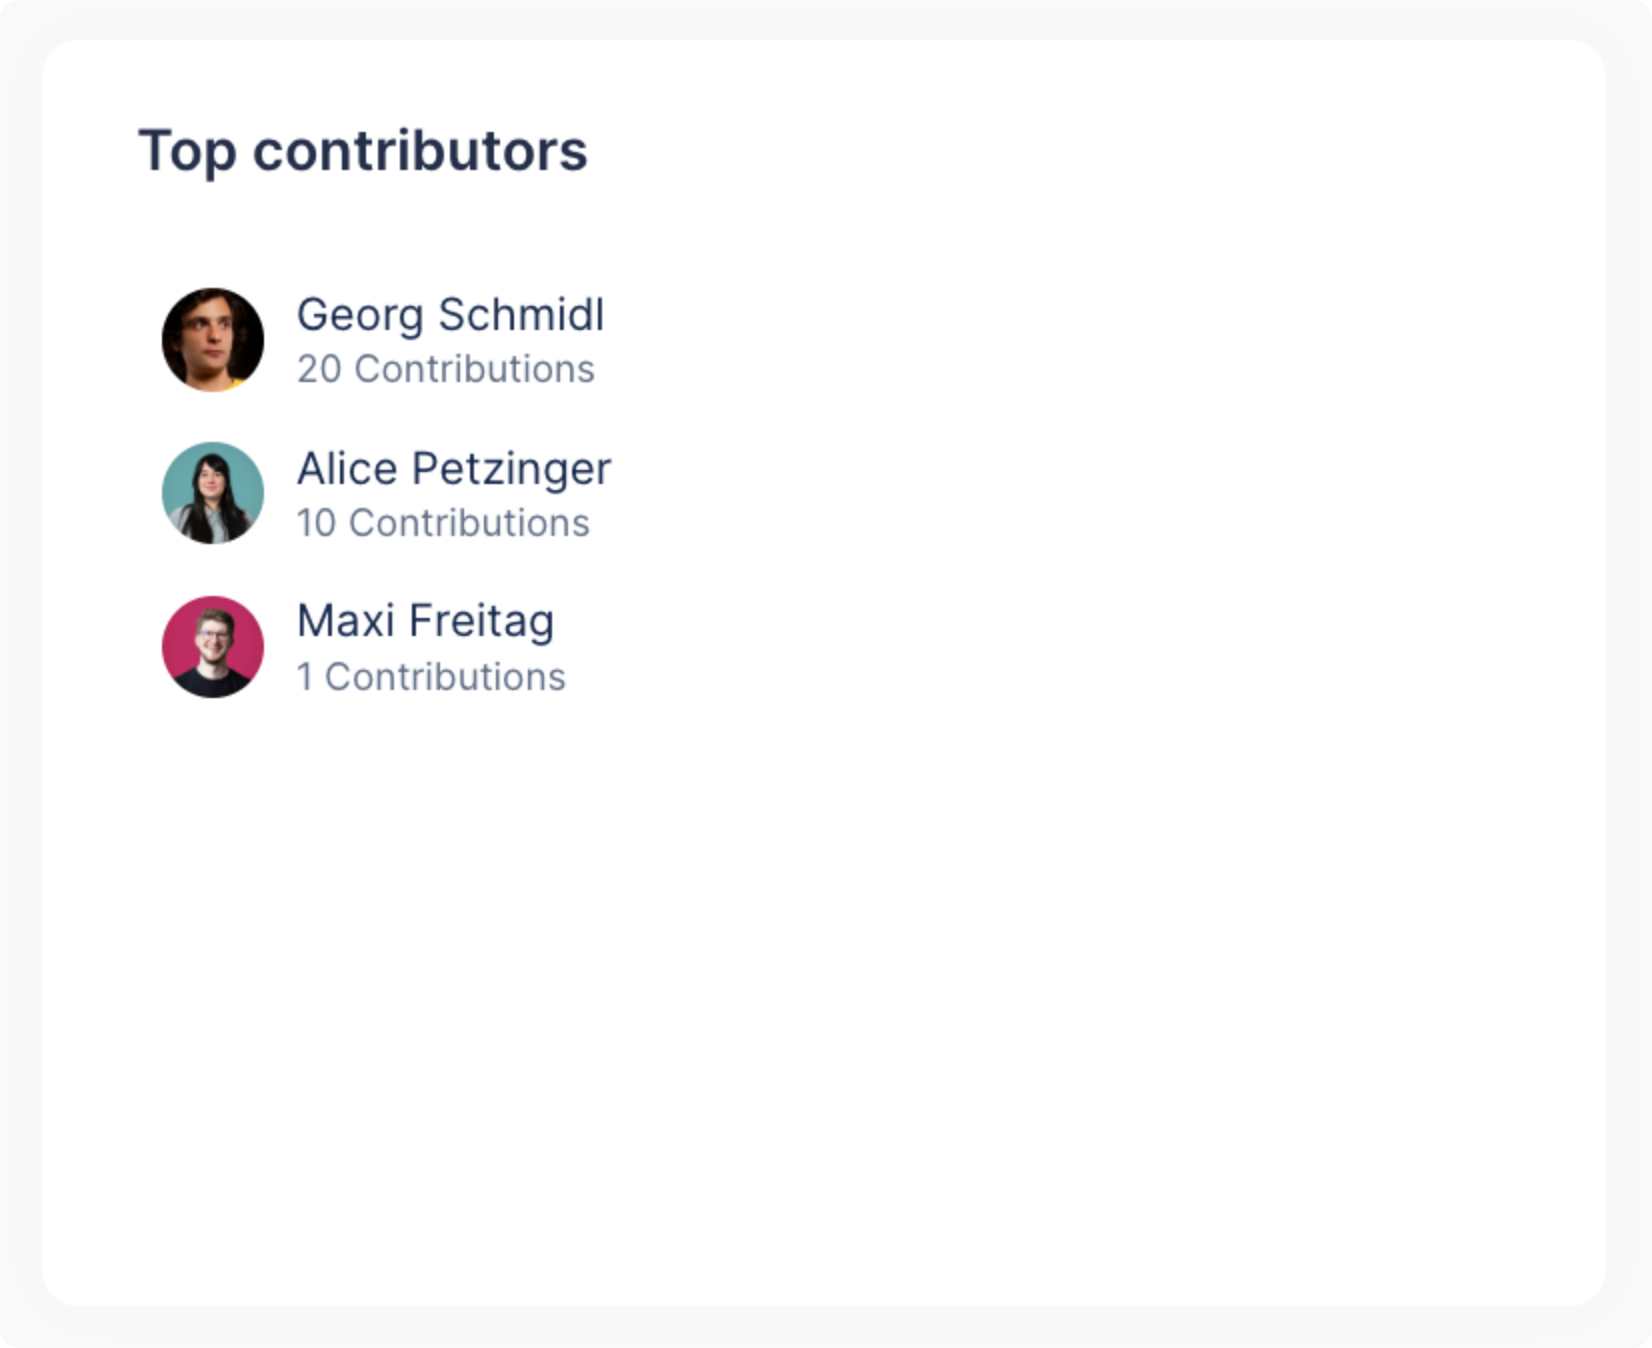Click the circular photo with teal background
The width and height of the screenshot is (1652, 1348).
pyautogui.click(x=212, y=492)
